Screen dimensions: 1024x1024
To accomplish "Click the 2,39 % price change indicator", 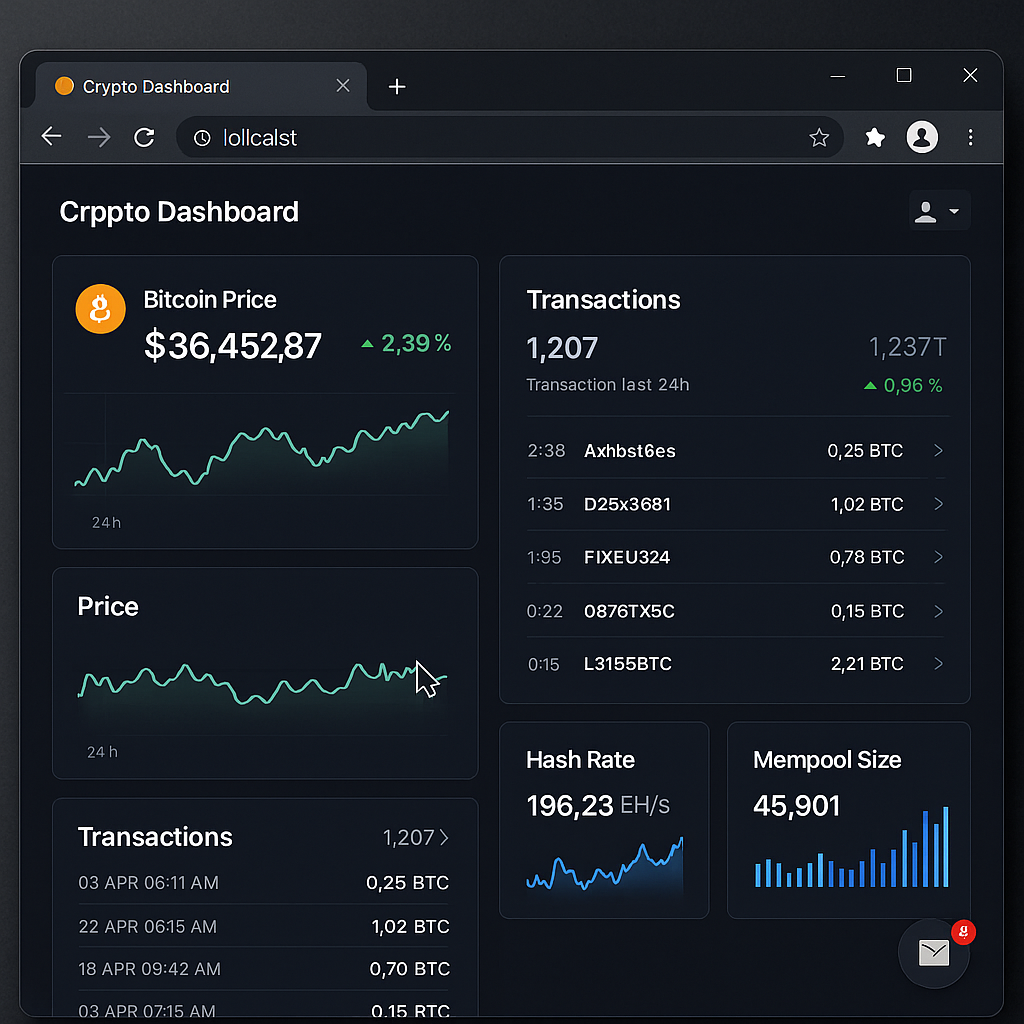I will coord(406,343).
